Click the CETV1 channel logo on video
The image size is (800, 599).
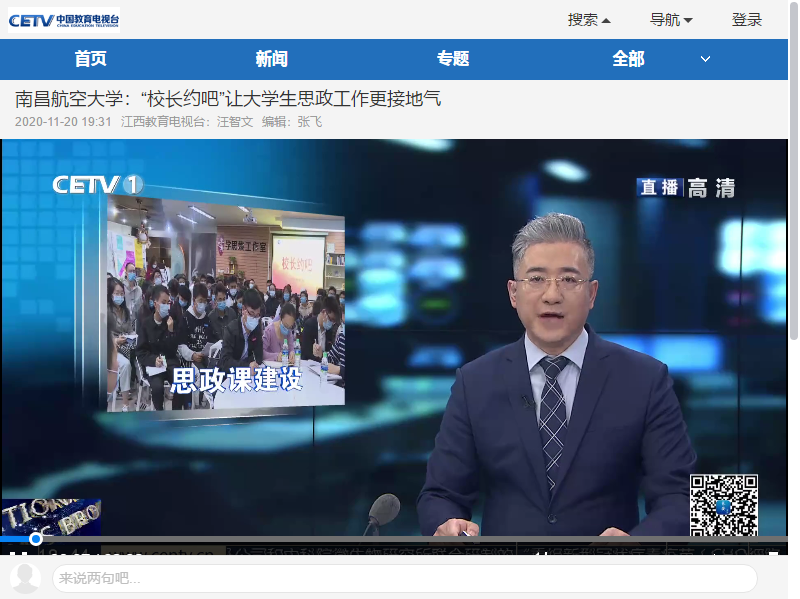click(x=98, y=185)
